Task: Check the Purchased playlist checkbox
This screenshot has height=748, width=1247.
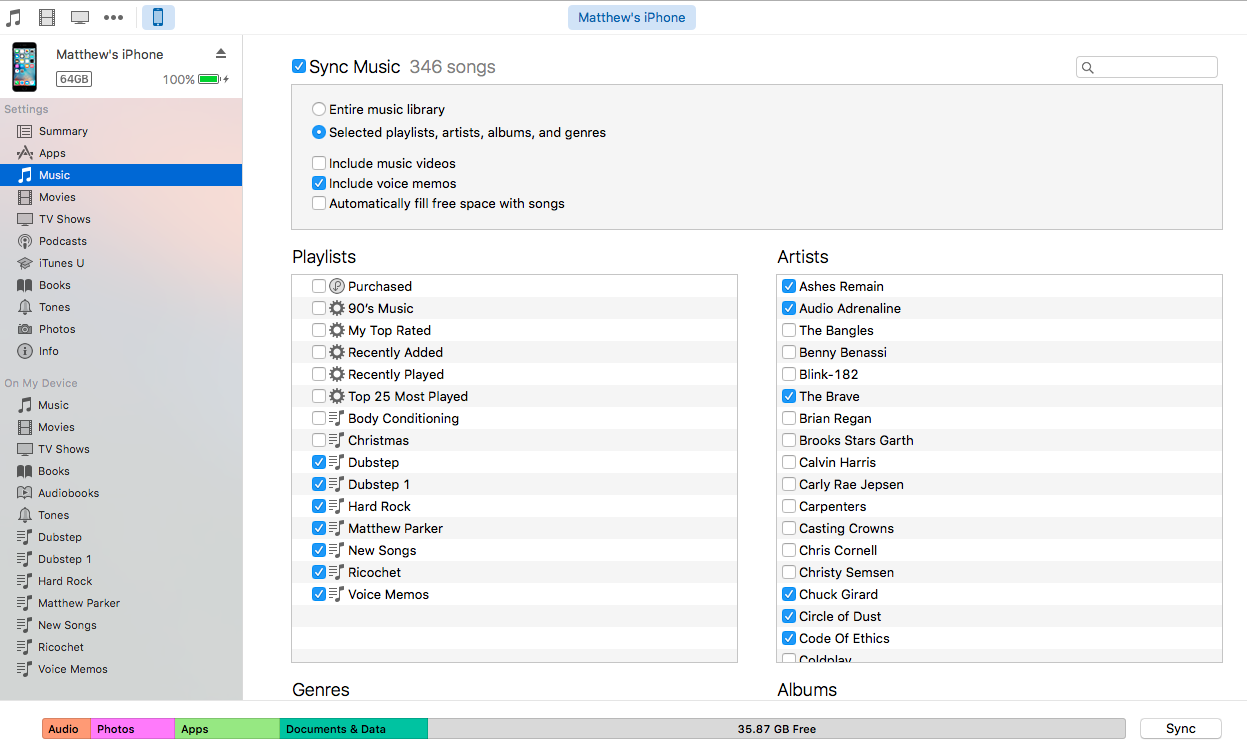Action: tap(319, 286)
